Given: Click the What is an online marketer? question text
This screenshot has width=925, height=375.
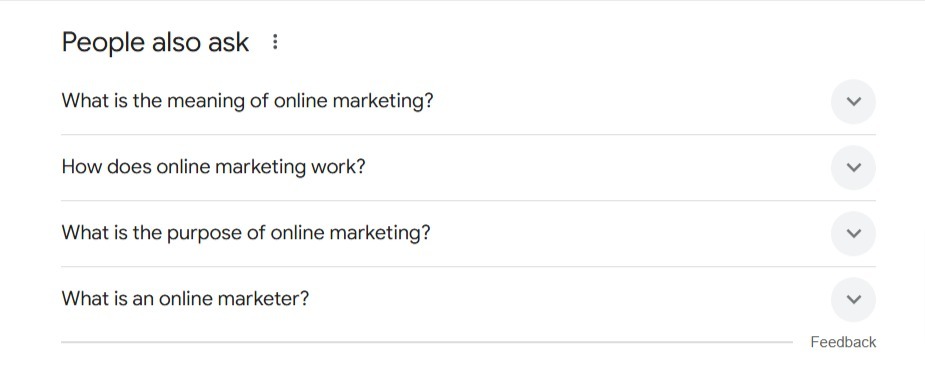Looking at the screenshot, I should point(185,299).
